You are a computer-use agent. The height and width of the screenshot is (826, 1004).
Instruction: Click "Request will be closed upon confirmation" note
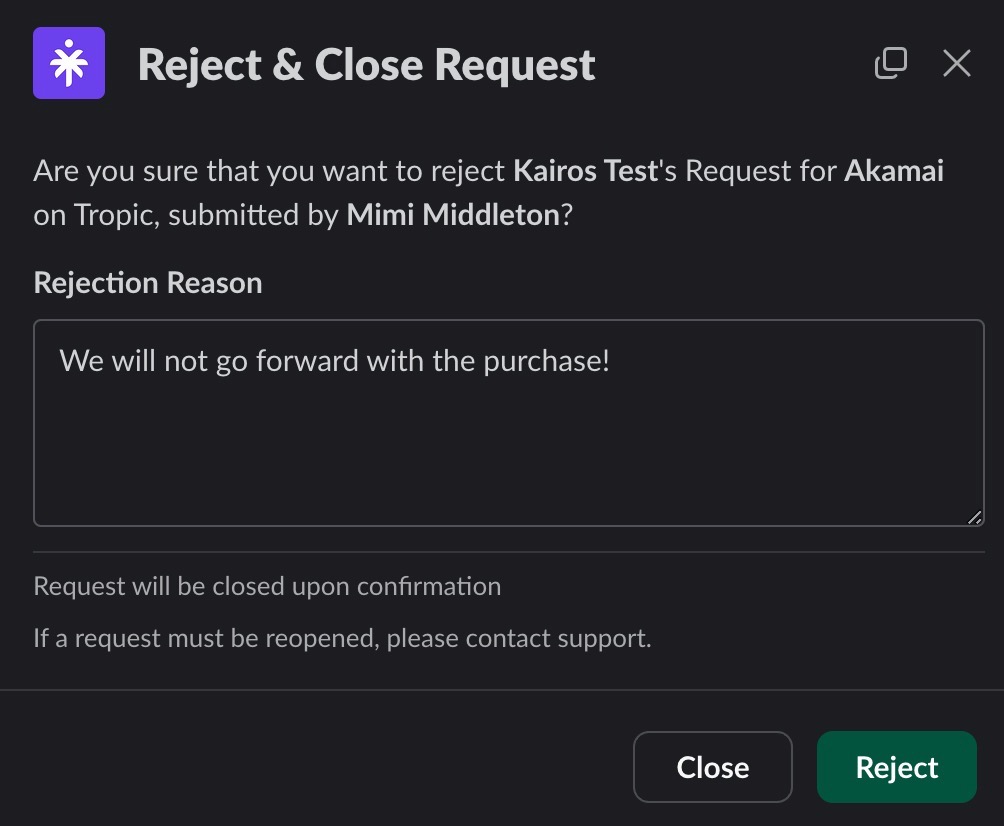coord(267,587)
